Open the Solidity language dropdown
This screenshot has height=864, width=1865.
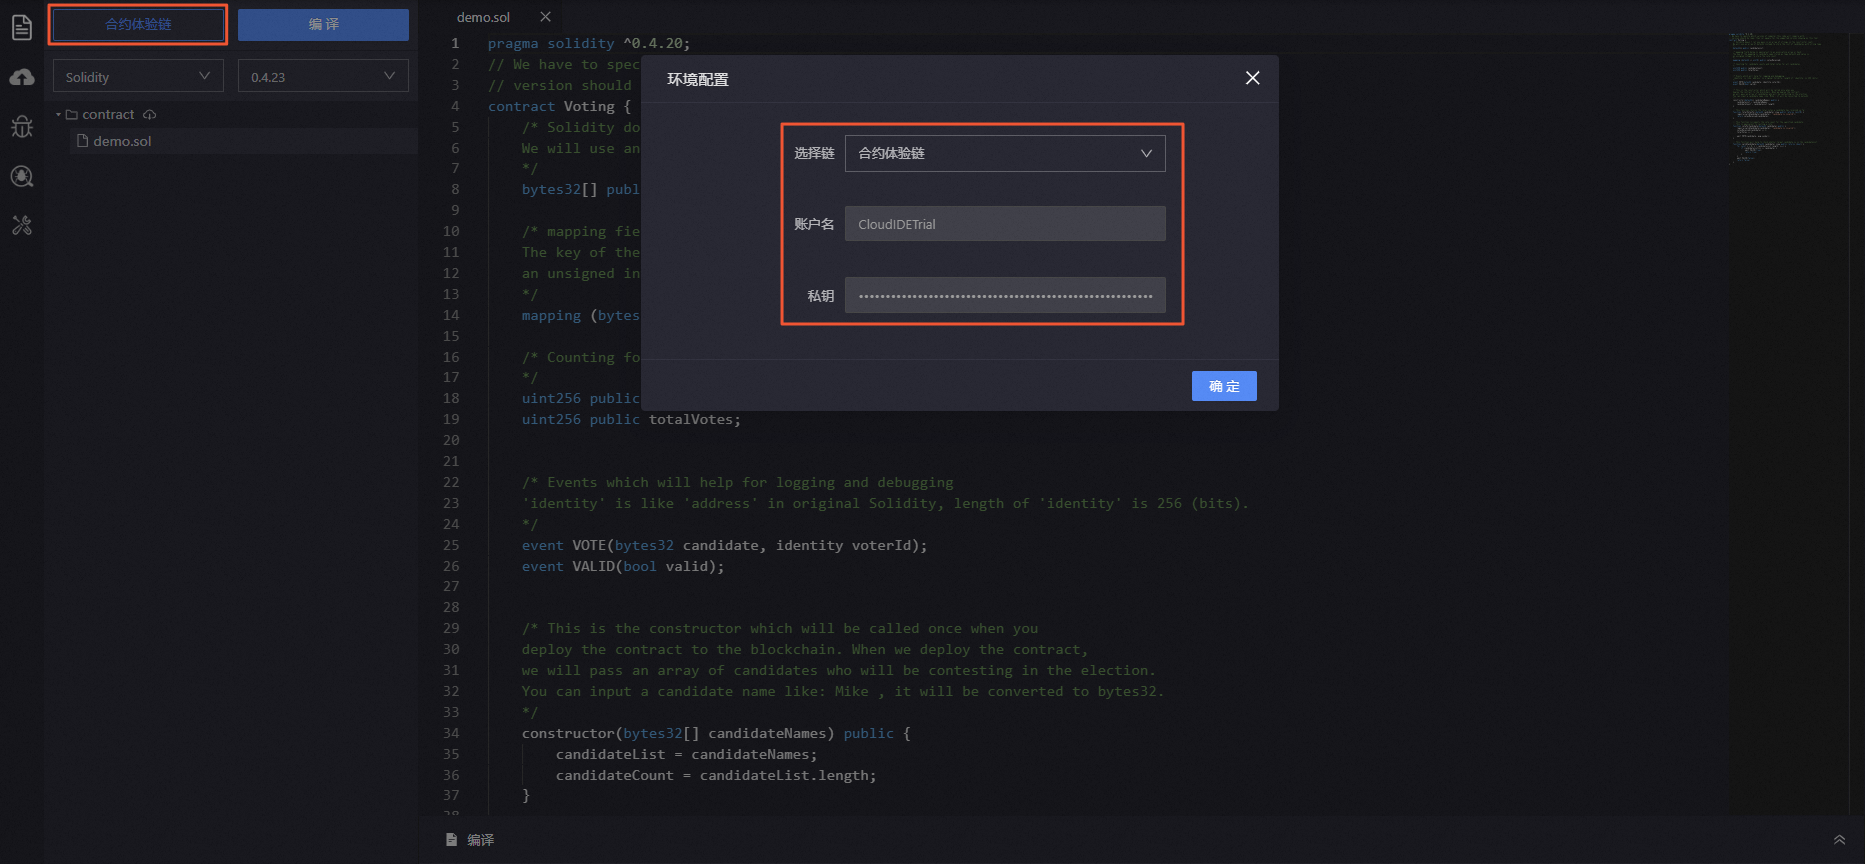click(x=138, y=76)
